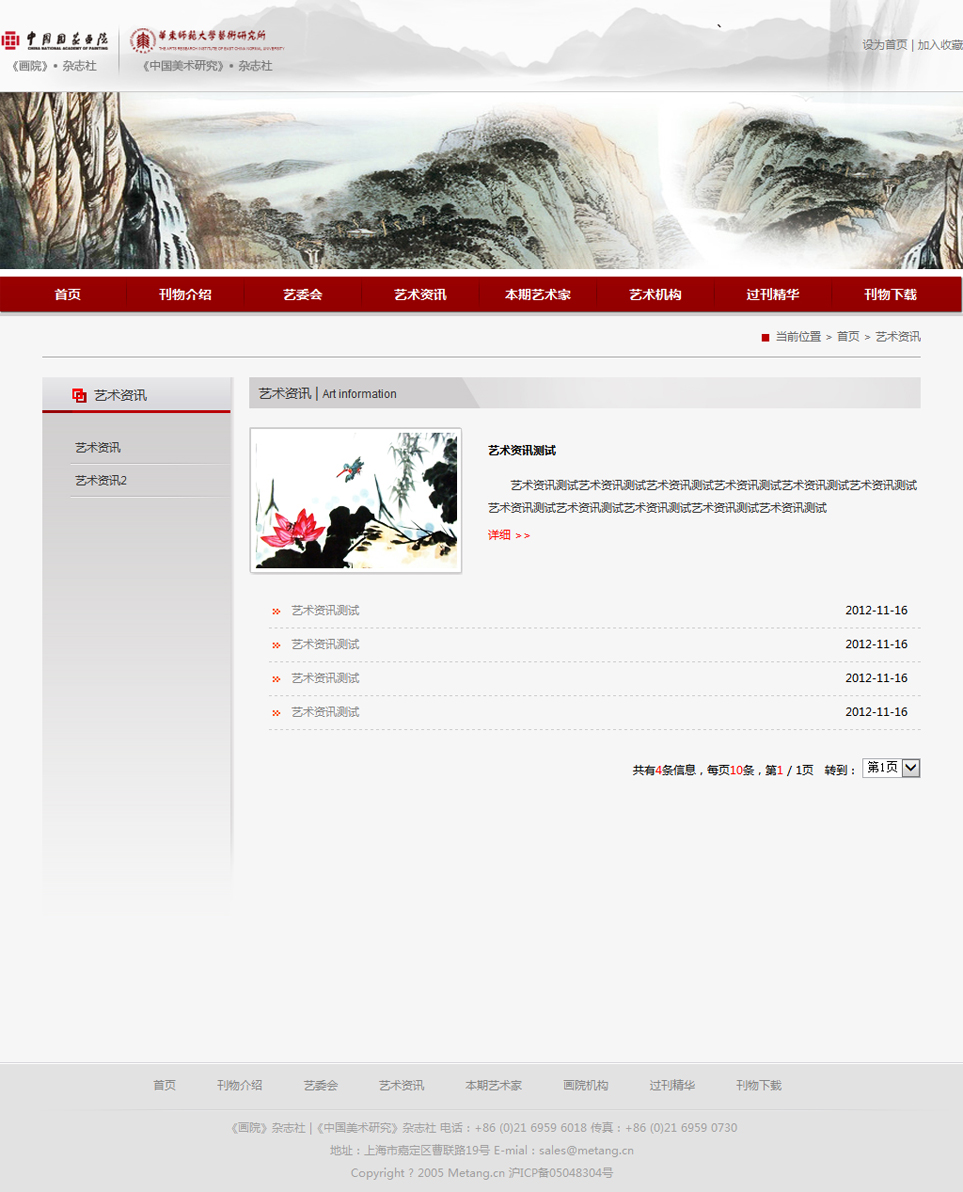The width and height of the screenshot is (963, 1192).
Task: Go to 首页 in the red navigation bar
Action: coord(67,295)
